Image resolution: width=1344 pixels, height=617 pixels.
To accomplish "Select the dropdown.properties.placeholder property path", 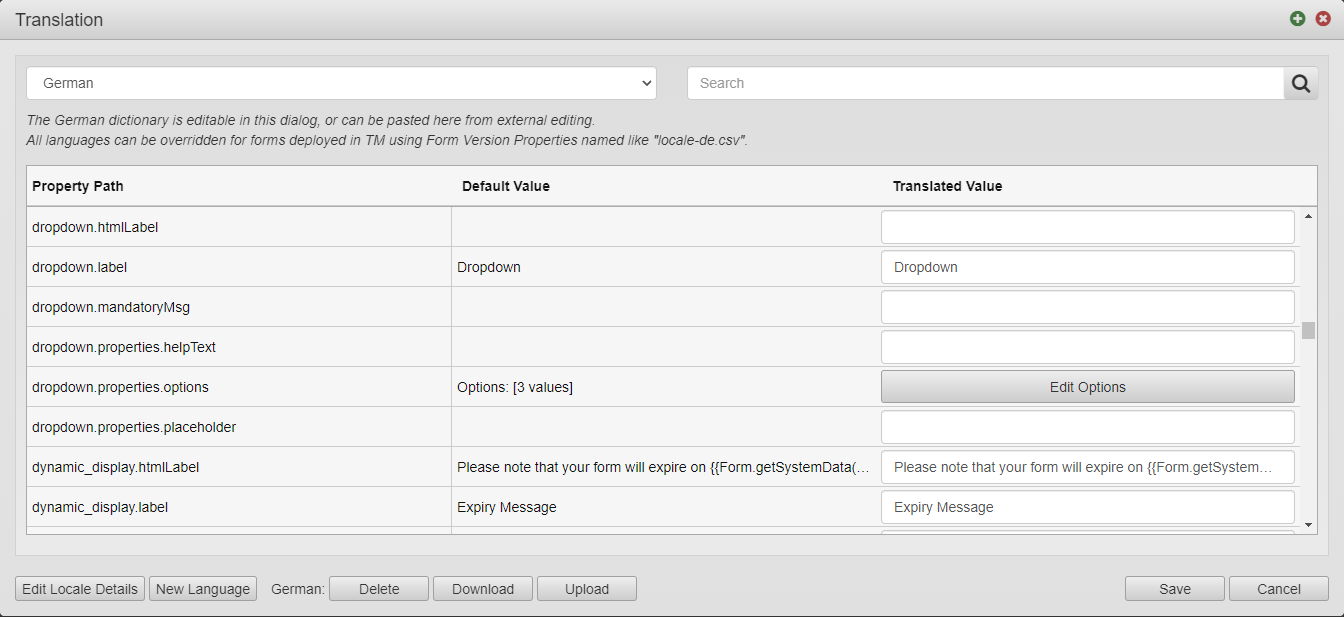I will coord(134,427).
